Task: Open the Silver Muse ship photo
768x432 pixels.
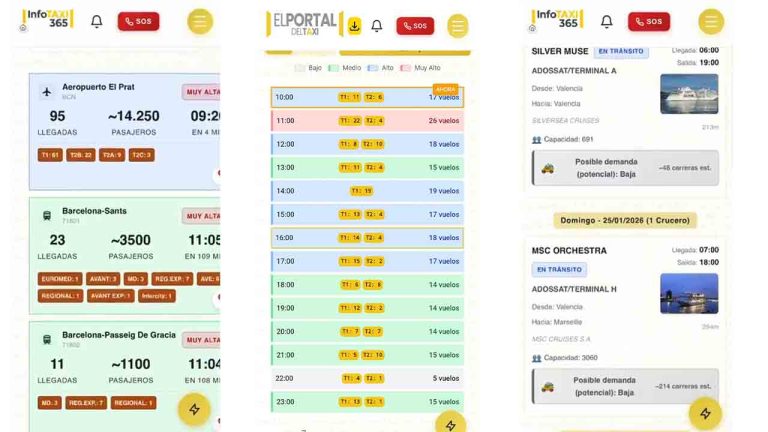Action: 689,94
